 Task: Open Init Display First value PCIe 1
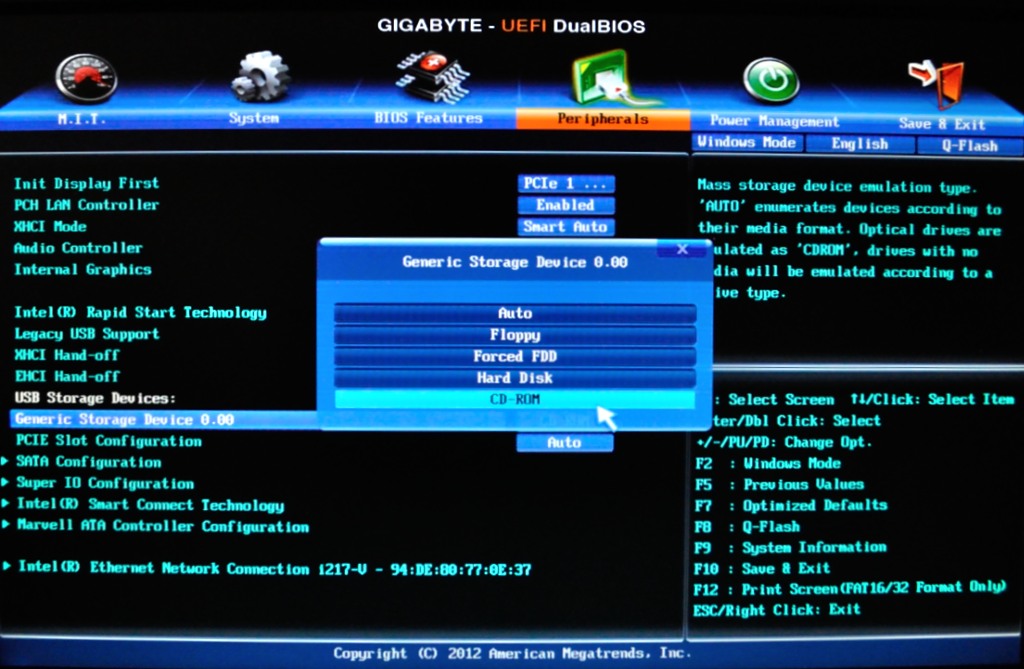click(x=566, y=184)
